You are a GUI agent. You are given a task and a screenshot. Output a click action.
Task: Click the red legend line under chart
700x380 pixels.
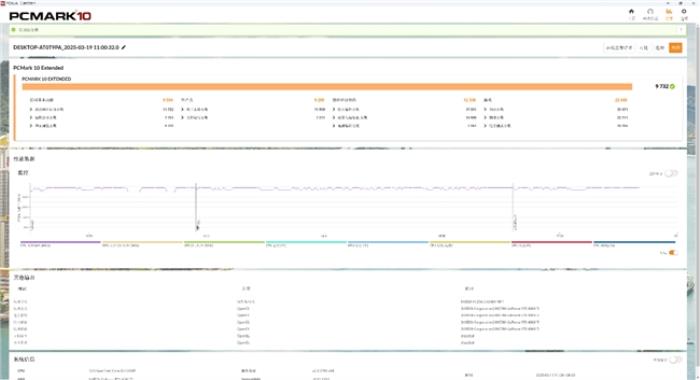click(552, 242)
